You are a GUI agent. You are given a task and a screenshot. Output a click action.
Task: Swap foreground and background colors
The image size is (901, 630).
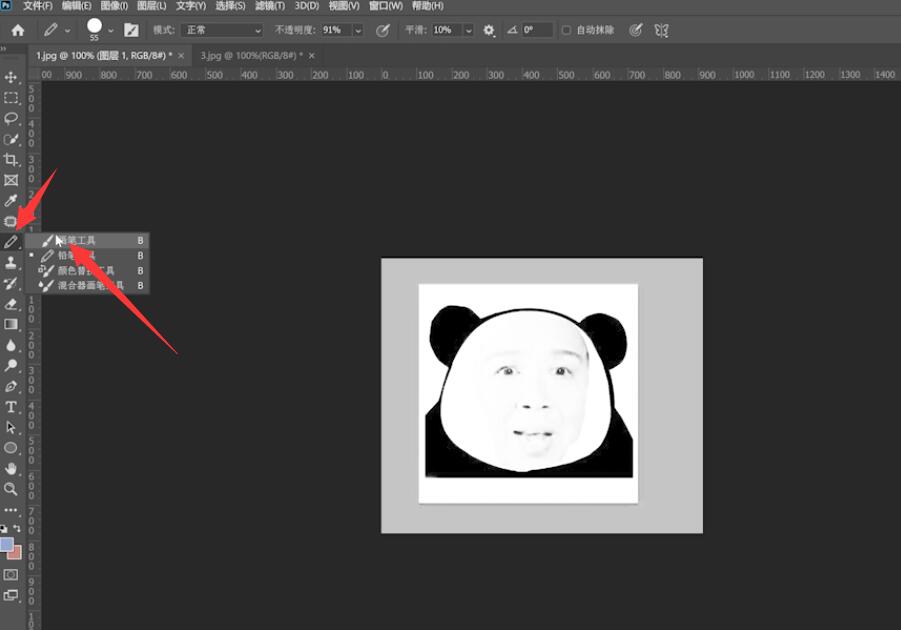click(x=17, y=529)
